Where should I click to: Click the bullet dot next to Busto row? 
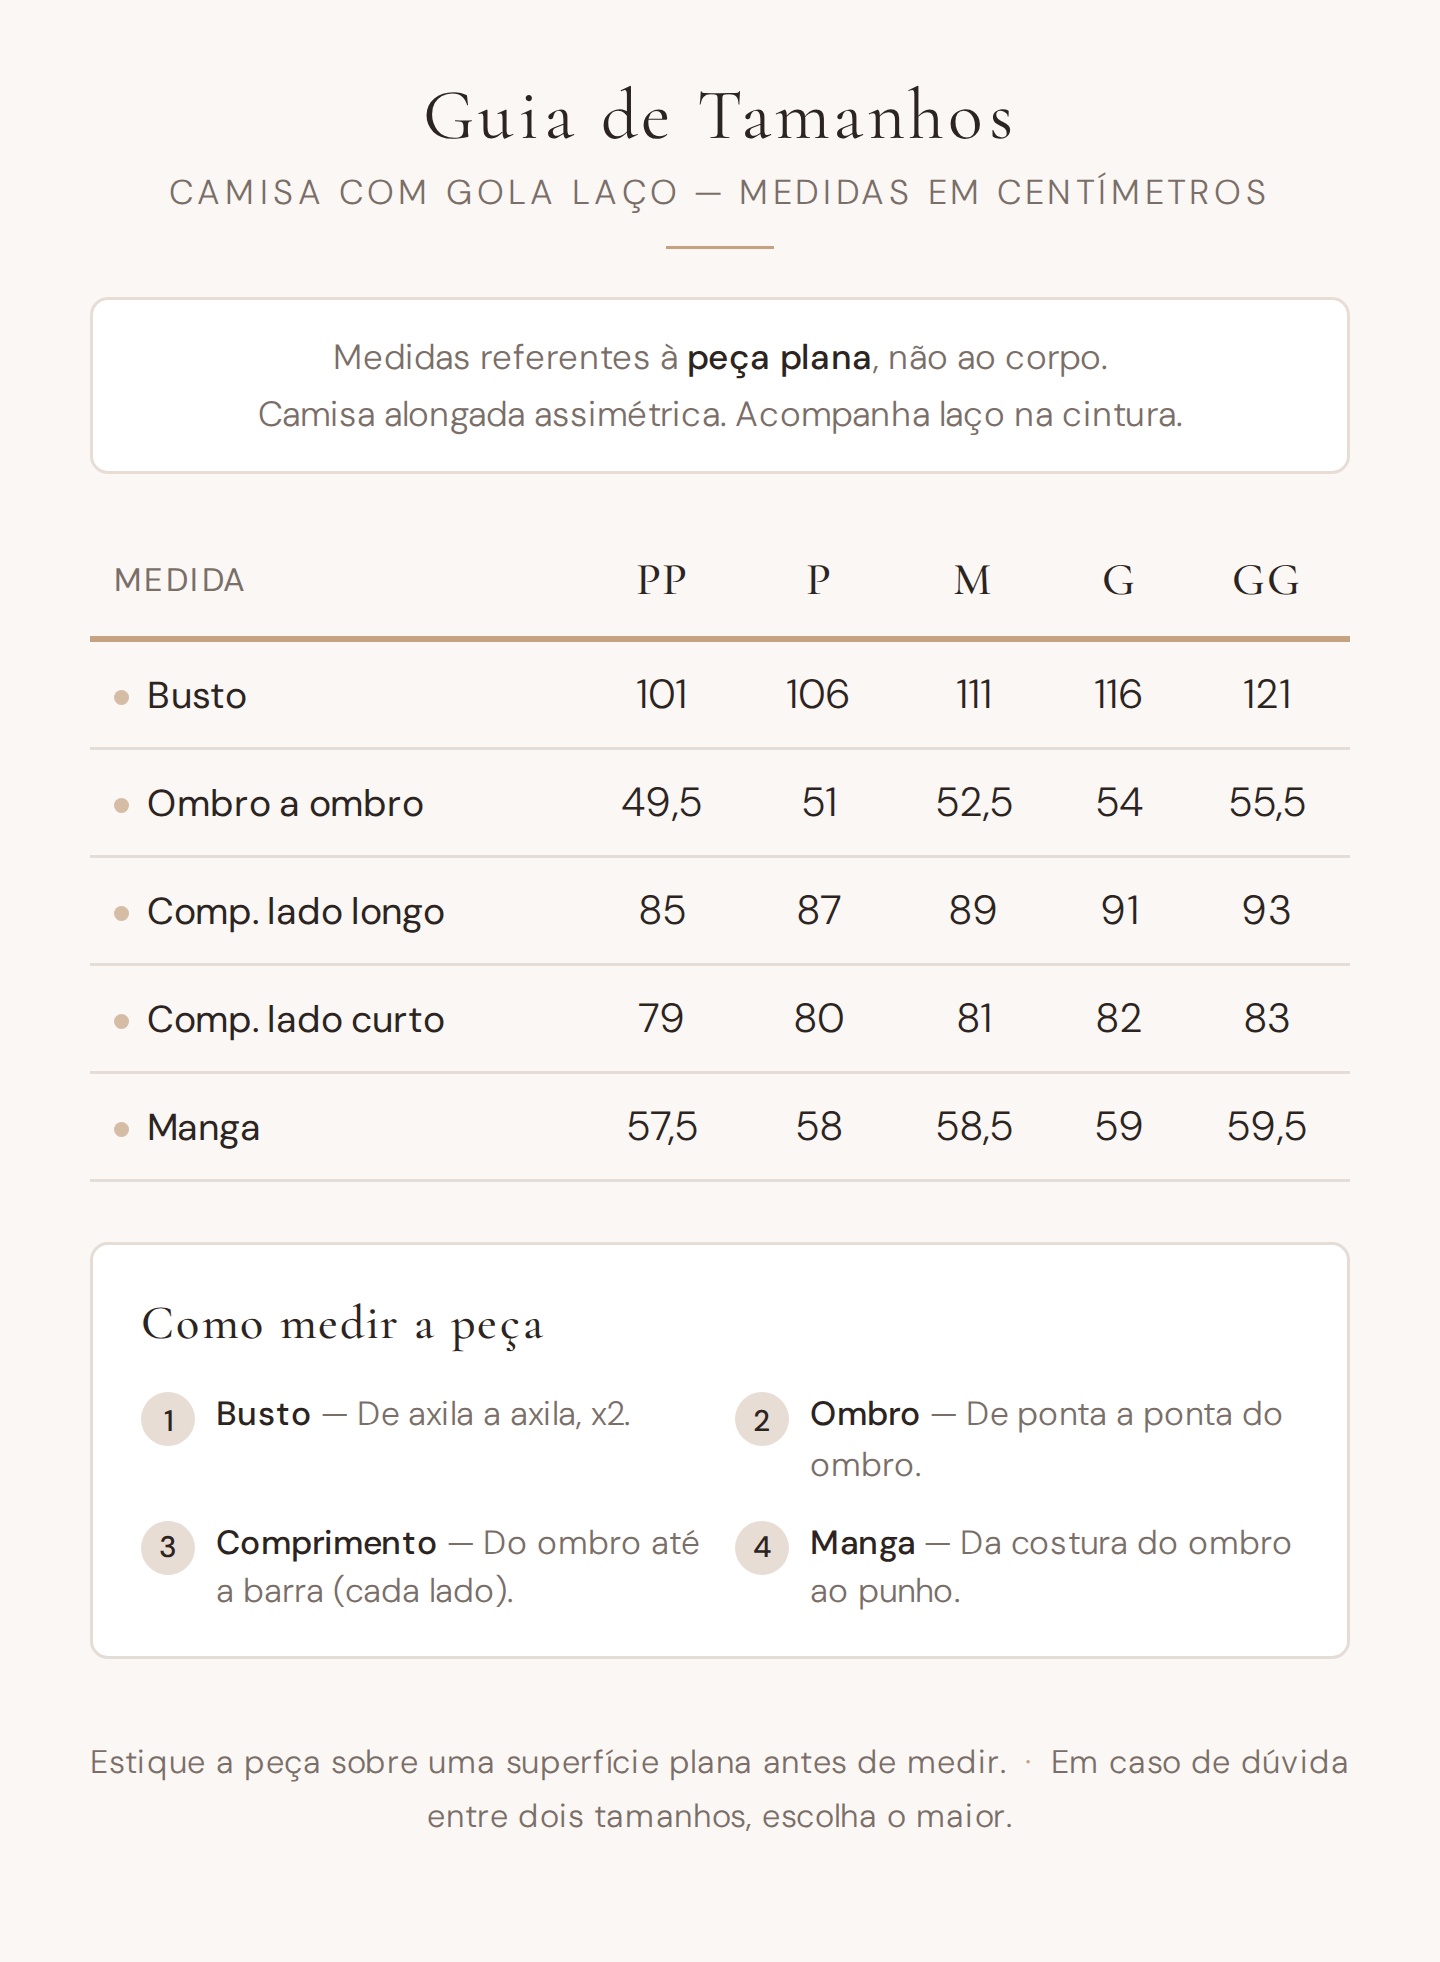pyautogui.click(x=122, y=697)
